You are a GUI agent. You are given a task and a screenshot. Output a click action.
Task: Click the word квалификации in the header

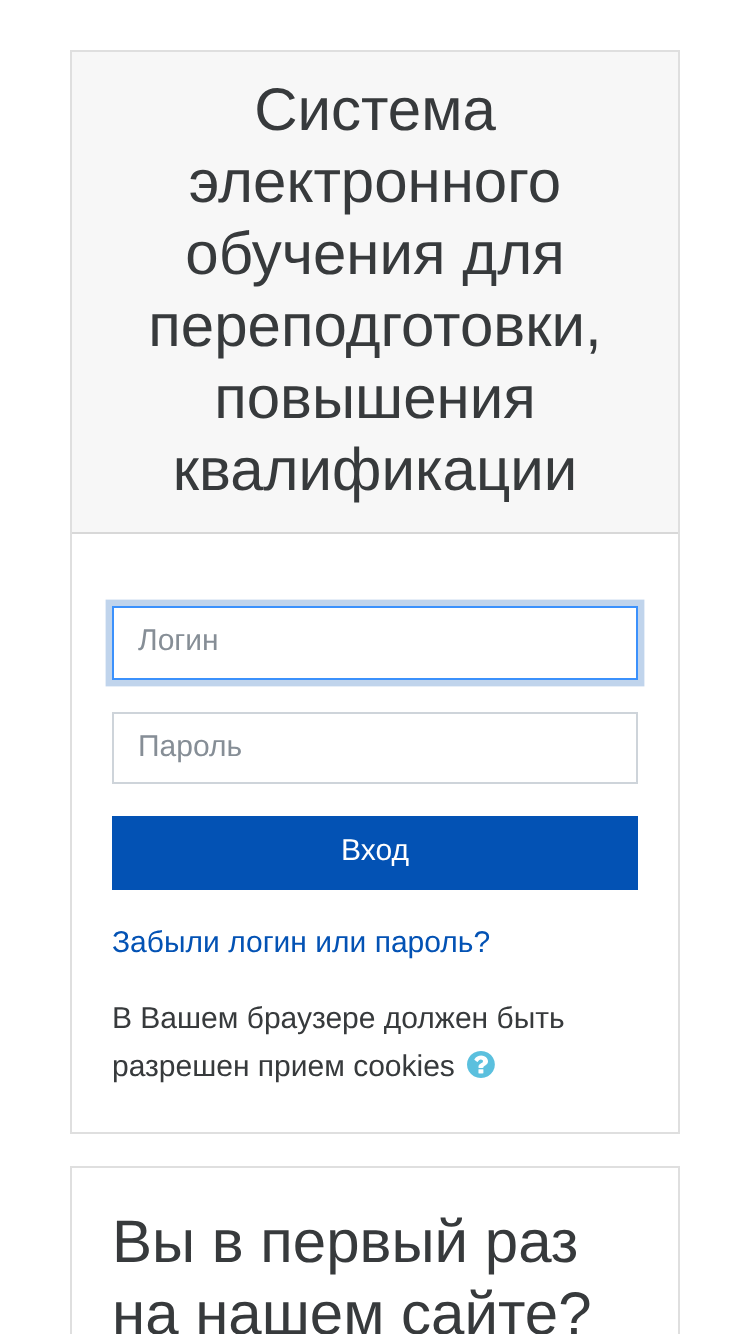[375, 471]
